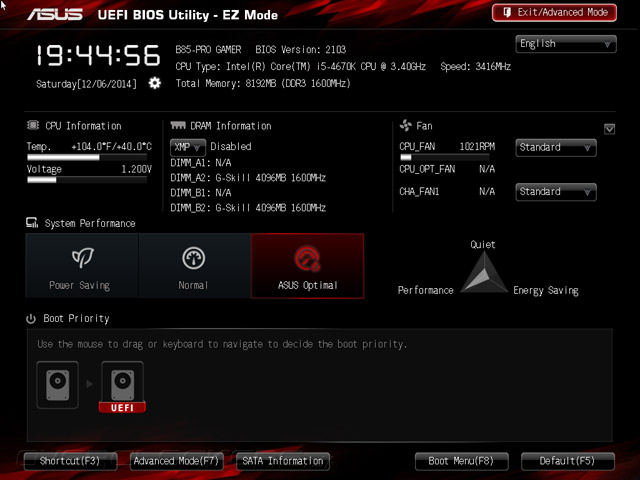Click the CPU Type i5-4670K line
640x480 pixels.
click(x=301, y=67)
